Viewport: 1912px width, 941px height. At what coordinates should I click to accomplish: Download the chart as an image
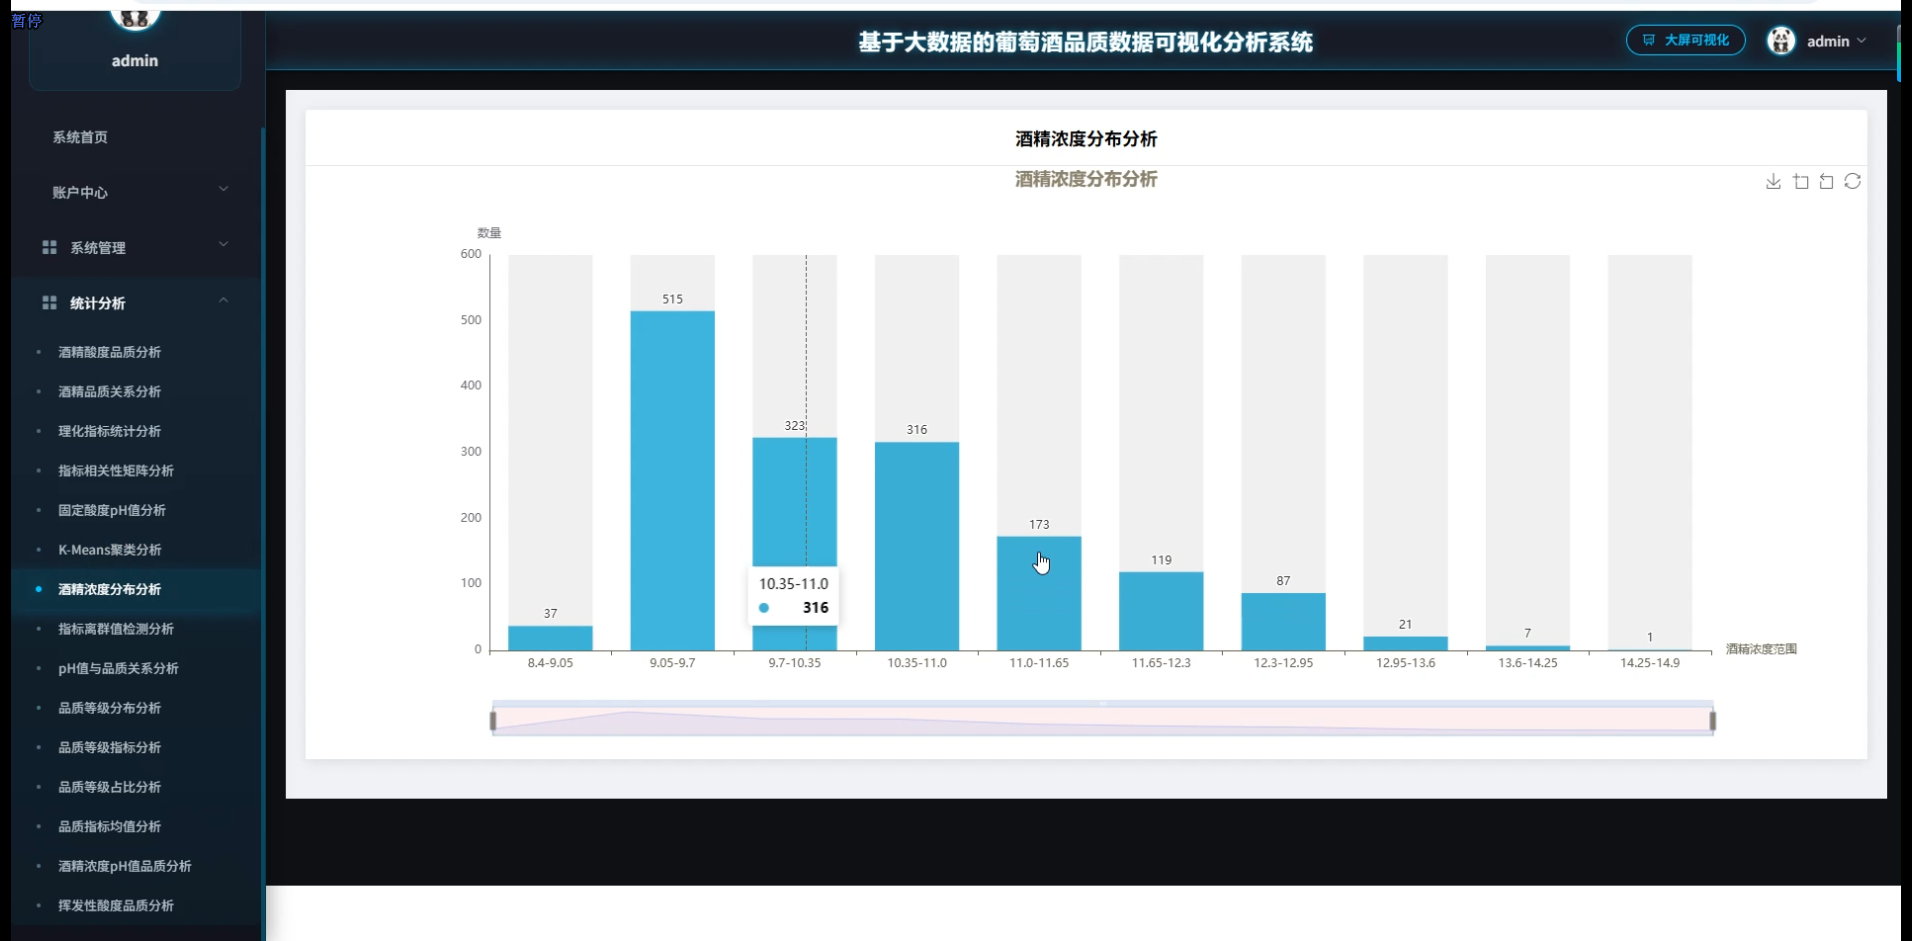tap(1773, 181)
